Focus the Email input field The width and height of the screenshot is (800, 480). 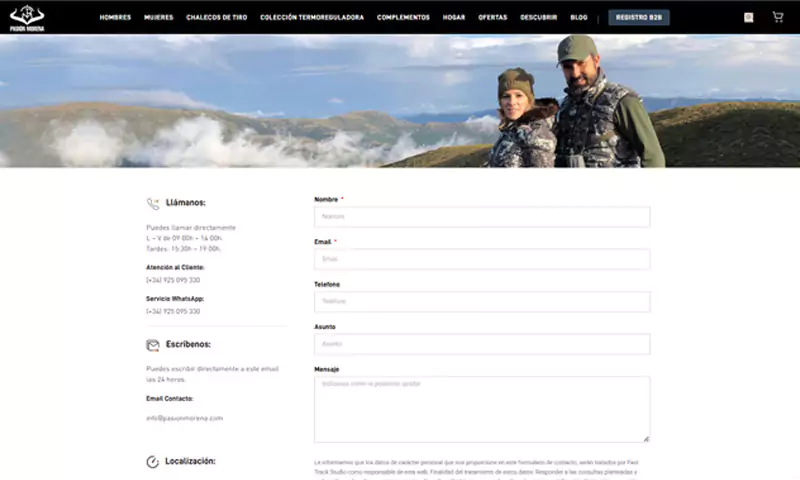482,259
